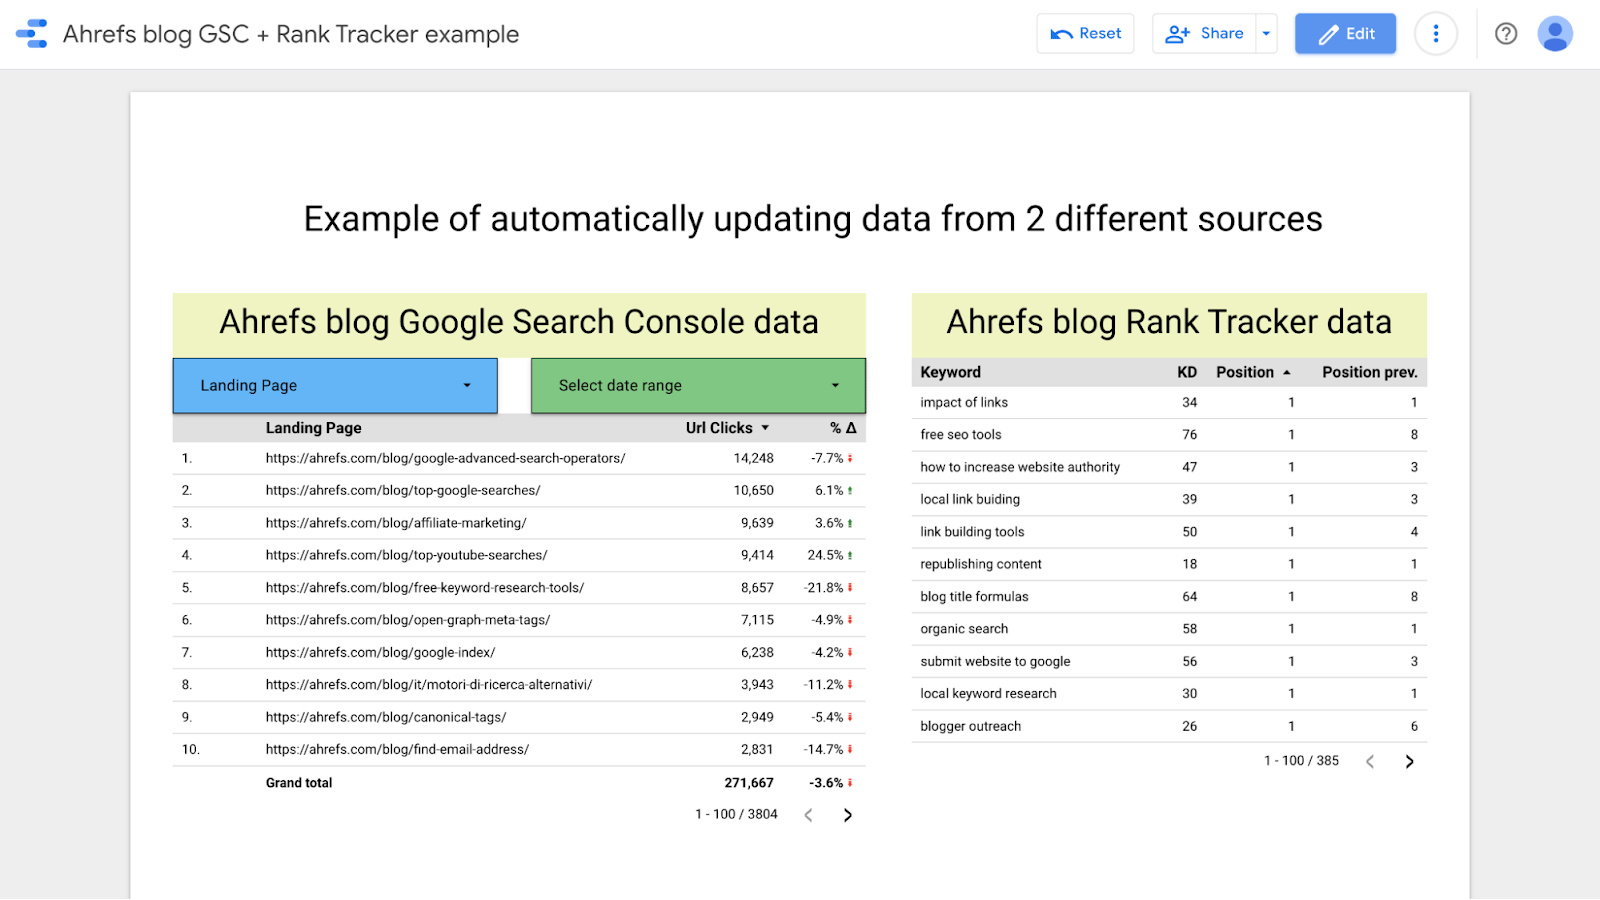Click previous page arrow on Rank Tracker table

1369,760
